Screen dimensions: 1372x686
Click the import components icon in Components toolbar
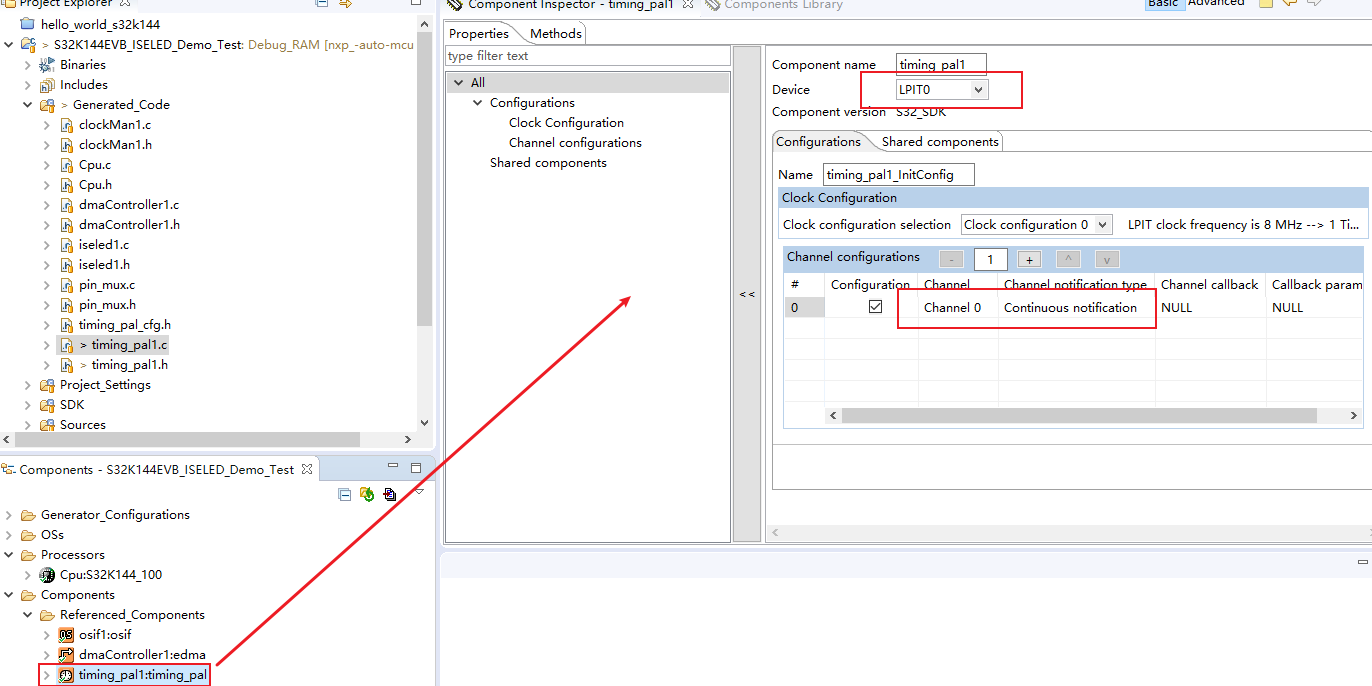tap(390, 494)
